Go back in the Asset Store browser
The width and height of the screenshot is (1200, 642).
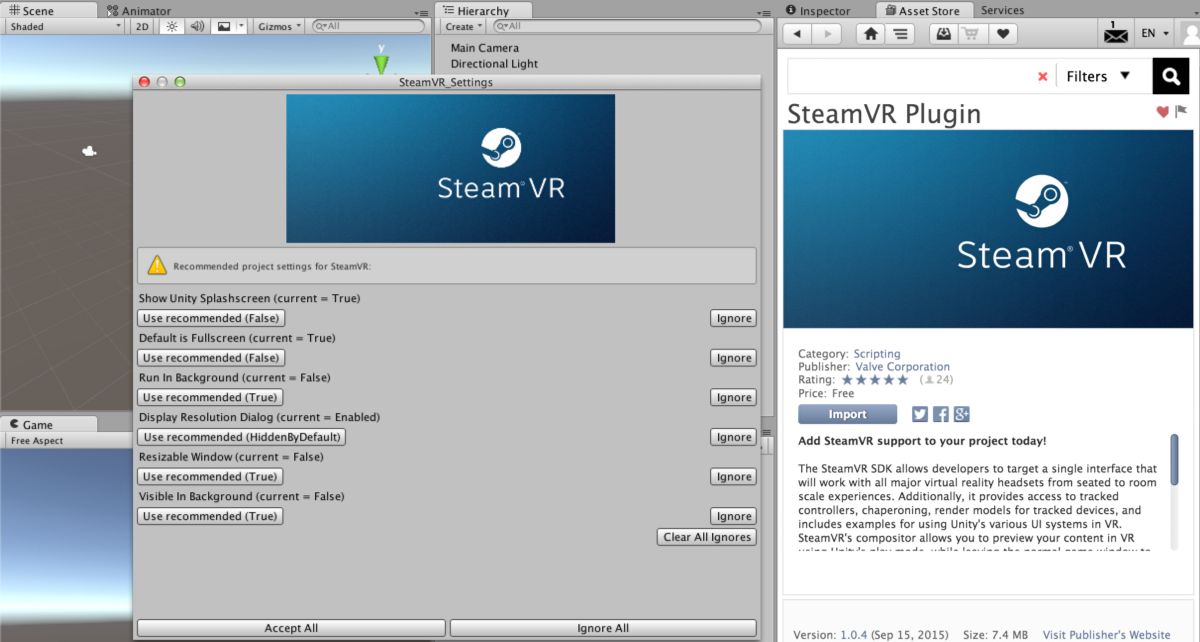pyautogui.click(x=798, y=33)
